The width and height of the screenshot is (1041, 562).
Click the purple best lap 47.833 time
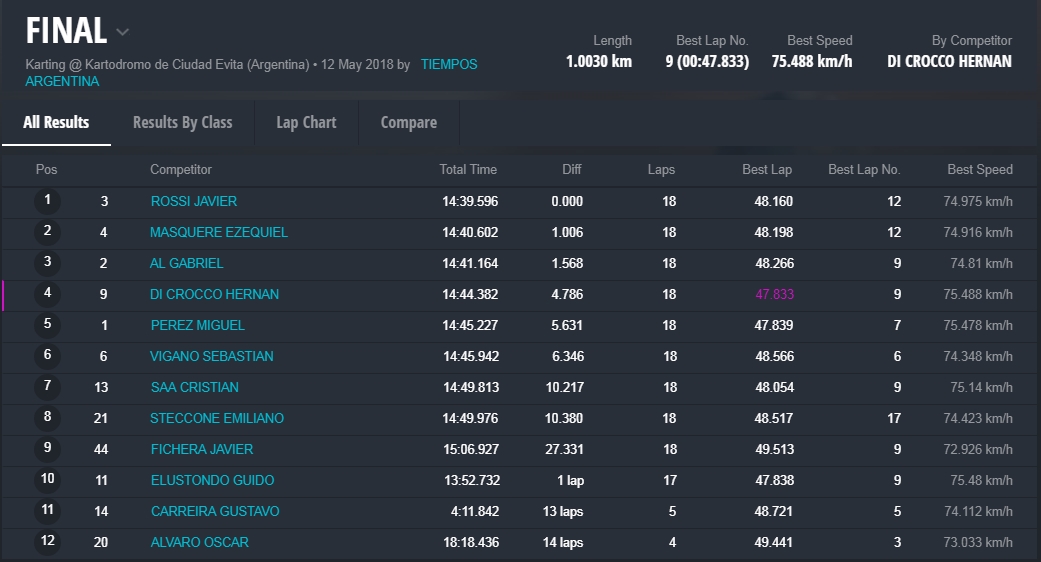point(774,294)
